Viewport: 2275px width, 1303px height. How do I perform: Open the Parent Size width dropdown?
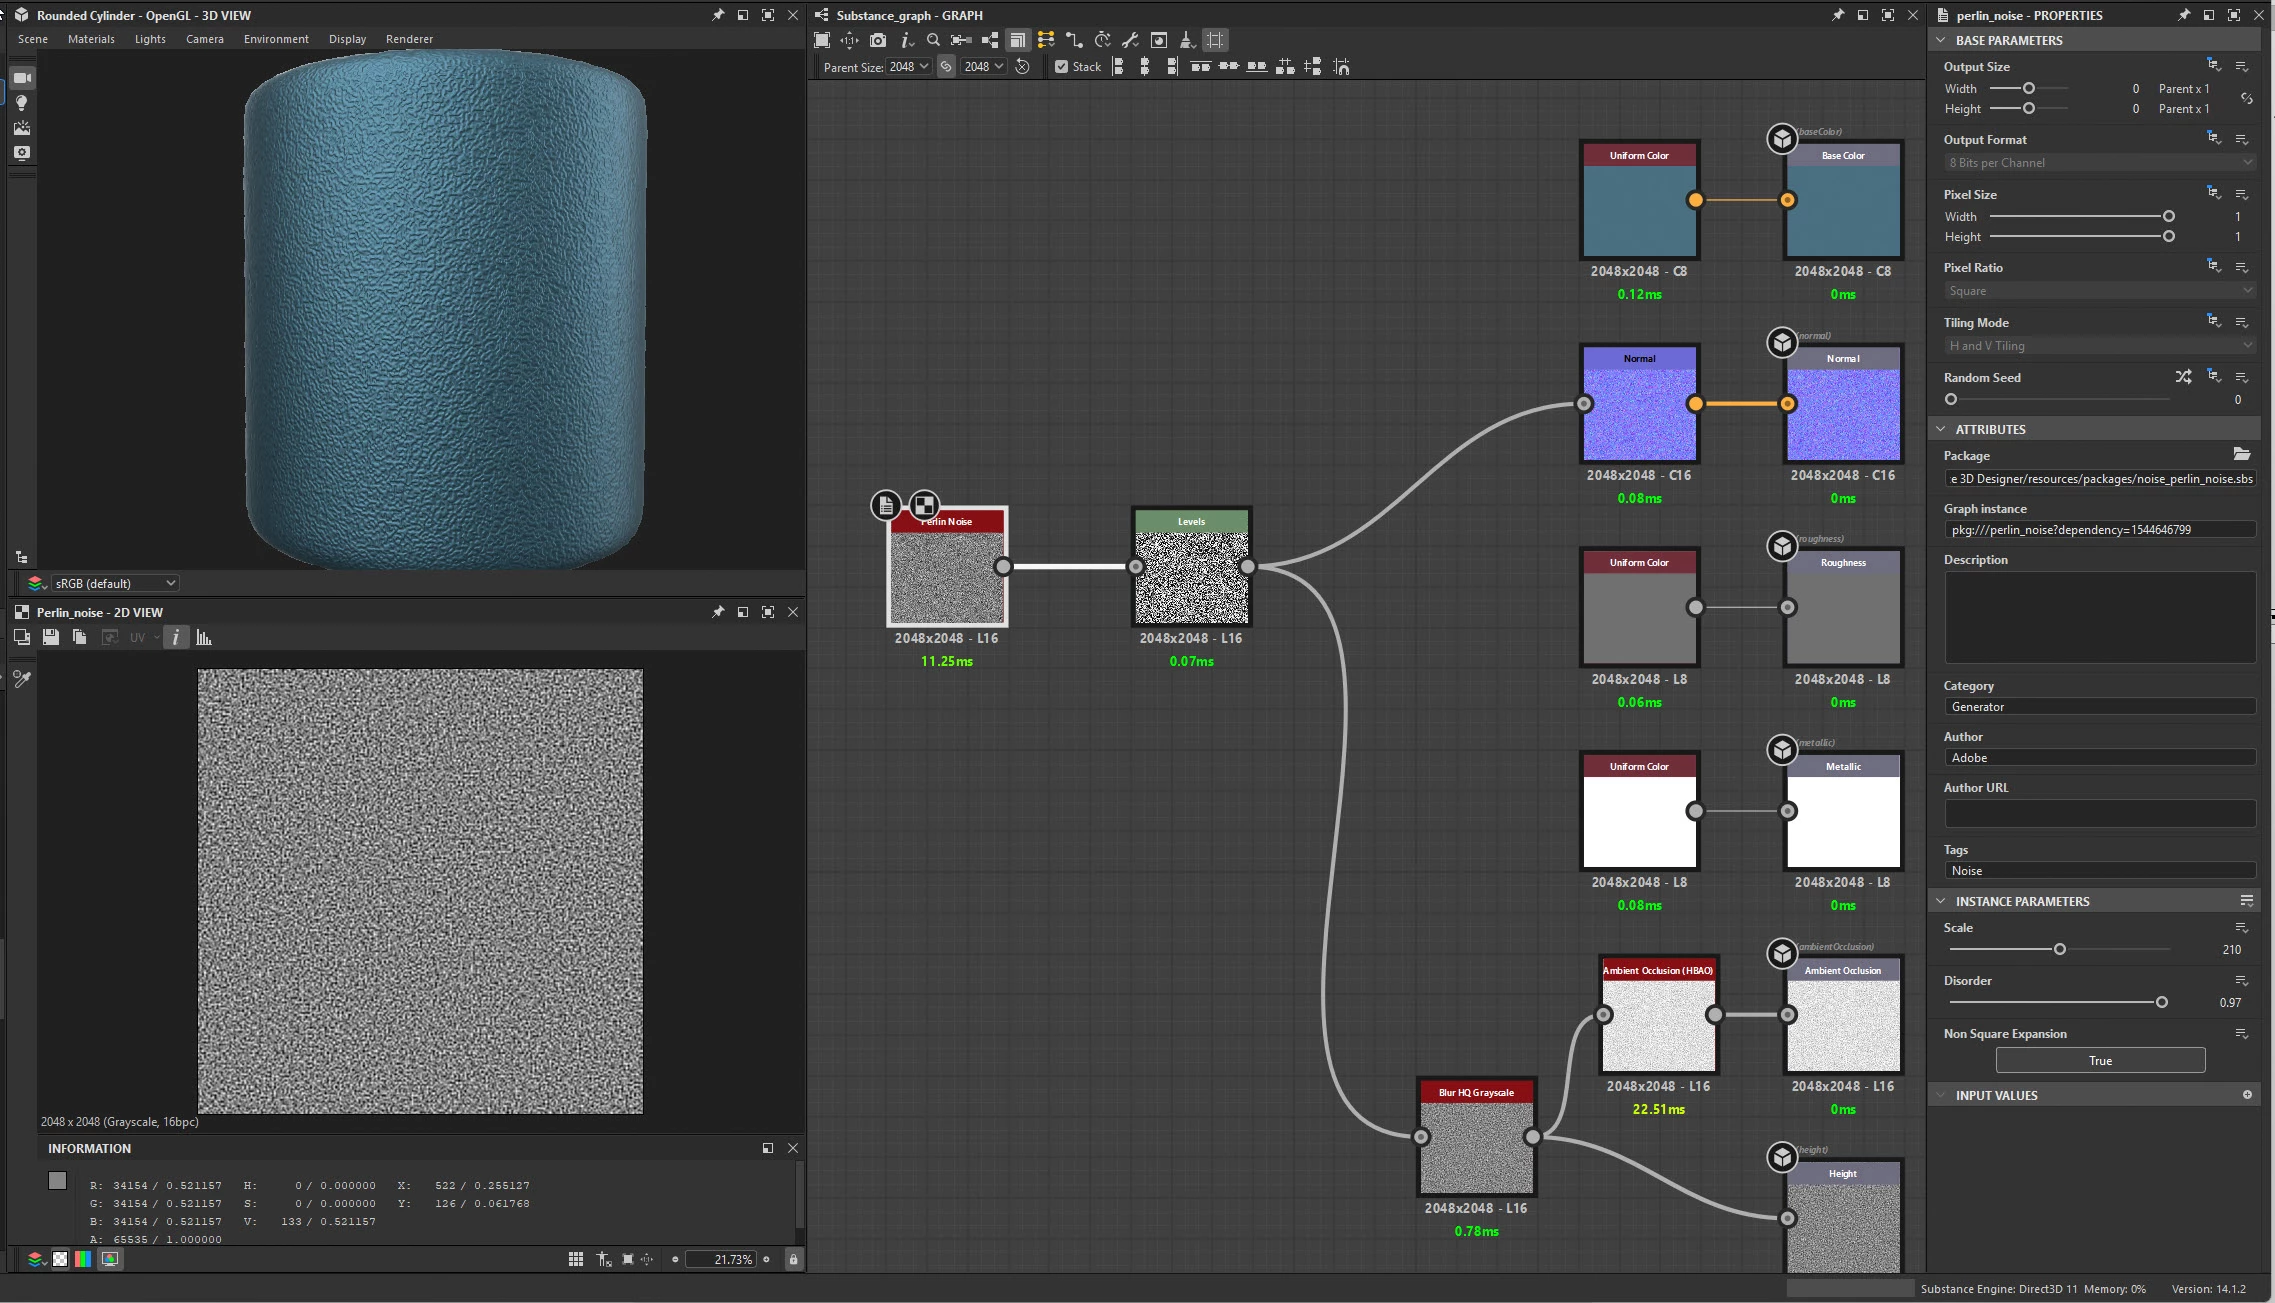click(909, 67)
